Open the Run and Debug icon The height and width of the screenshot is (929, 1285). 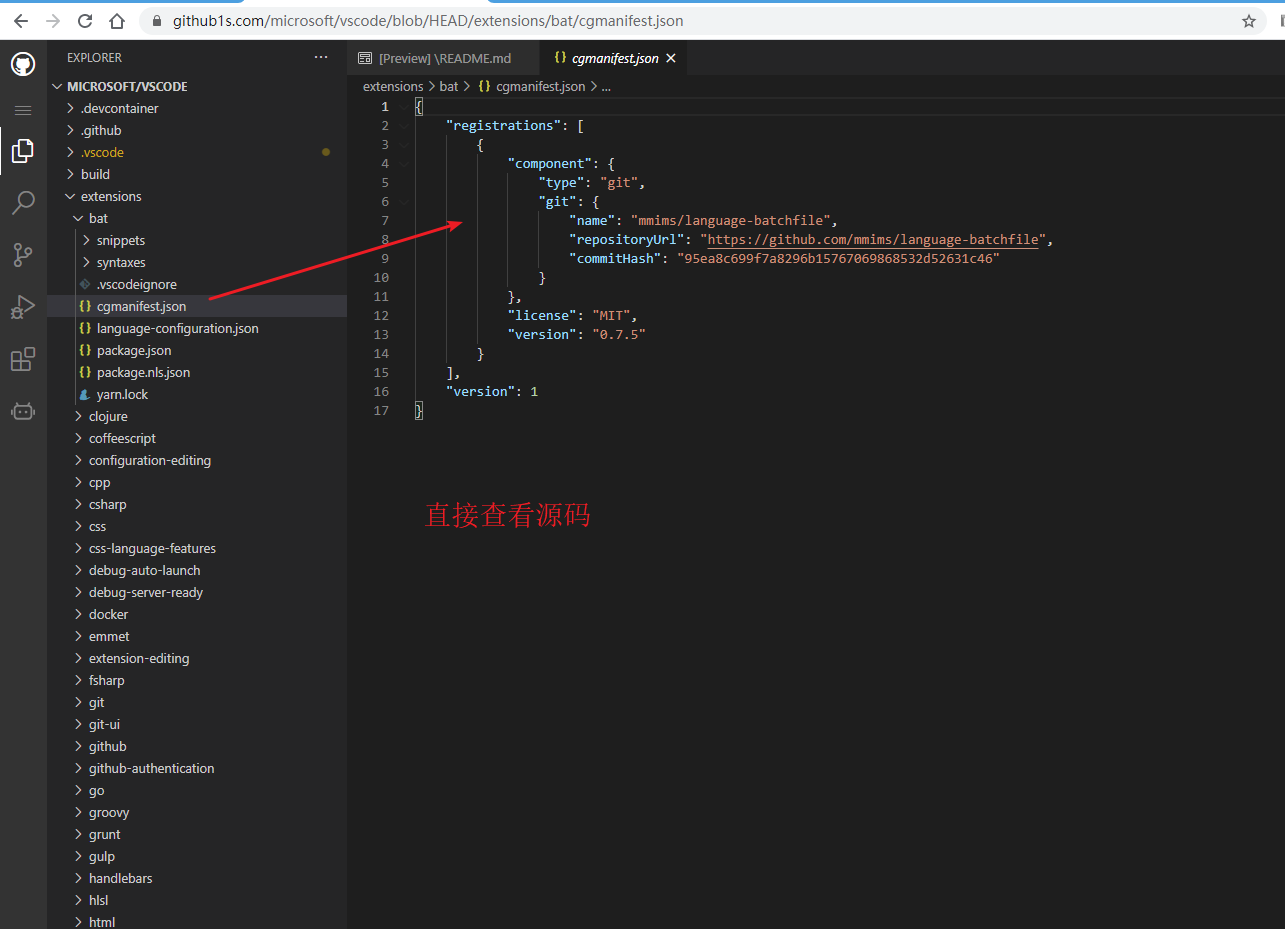click(23, 307)
